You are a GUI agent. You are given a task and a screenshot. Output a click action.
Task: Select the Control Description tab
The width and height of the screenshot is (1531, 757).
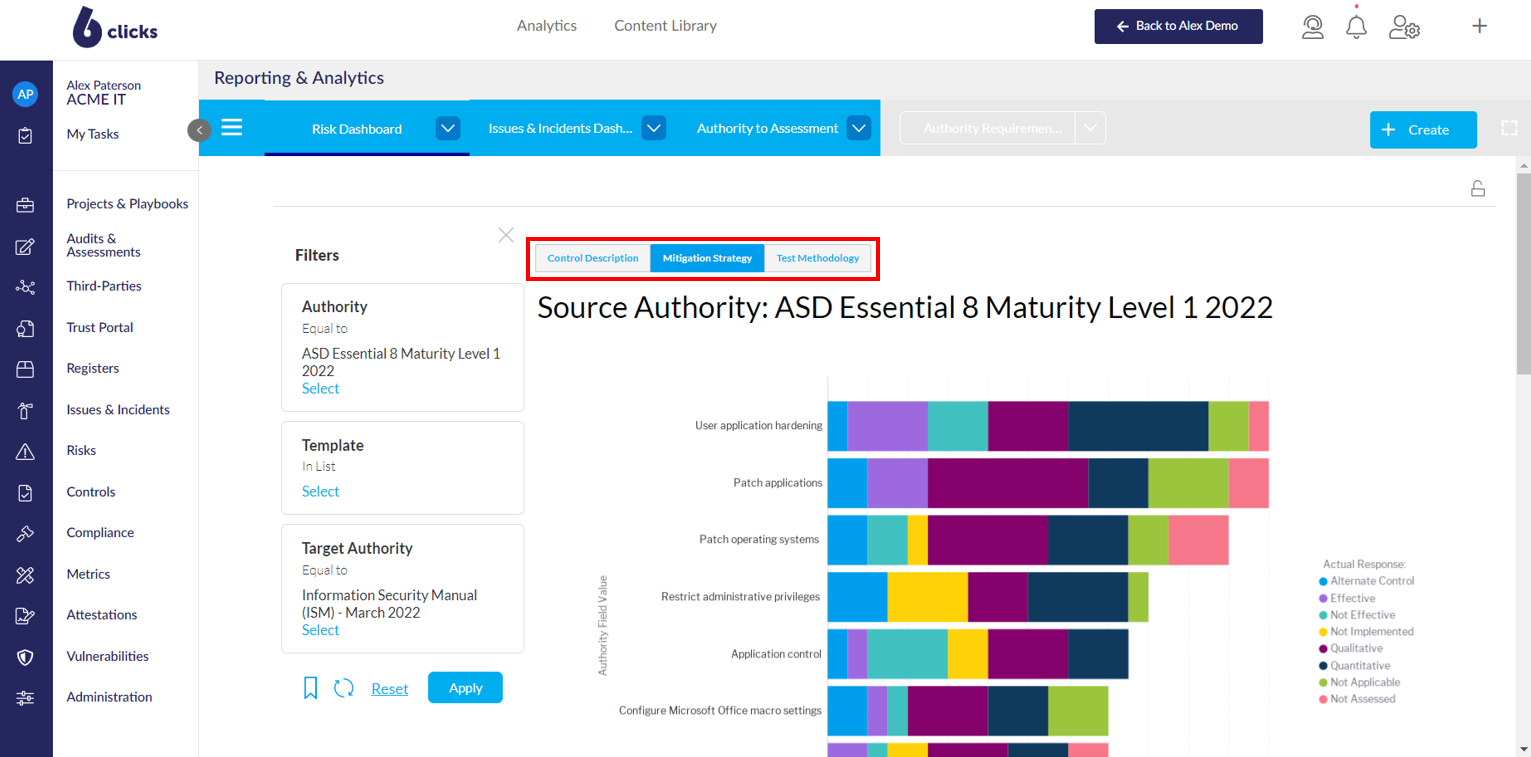[x=592, y=257]
